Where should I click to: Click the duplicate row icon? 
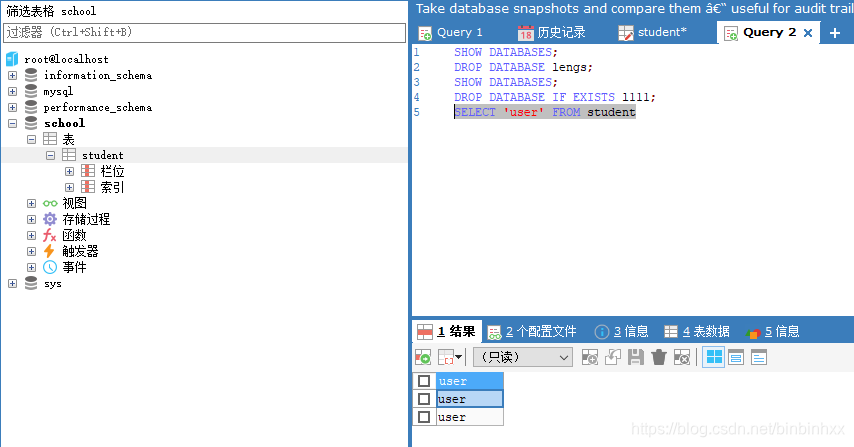613,358
